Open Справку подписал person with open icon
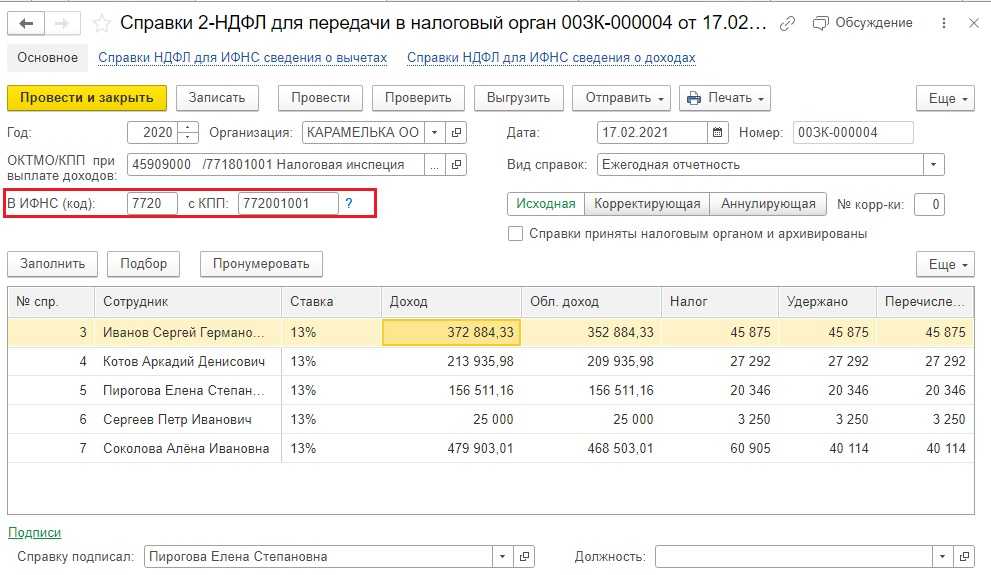 [x=524, y=557]
